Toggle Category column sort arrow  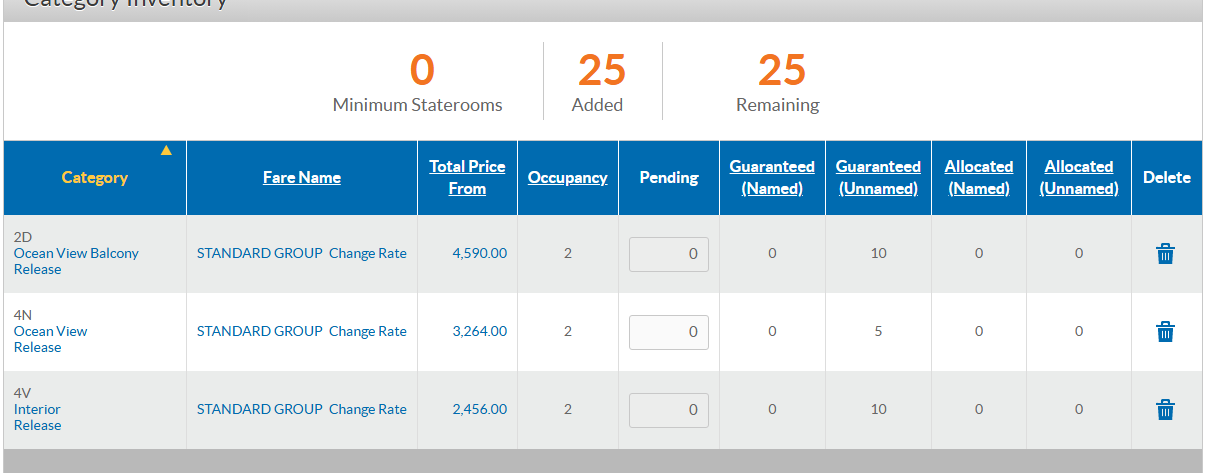[x=166, y=151]
